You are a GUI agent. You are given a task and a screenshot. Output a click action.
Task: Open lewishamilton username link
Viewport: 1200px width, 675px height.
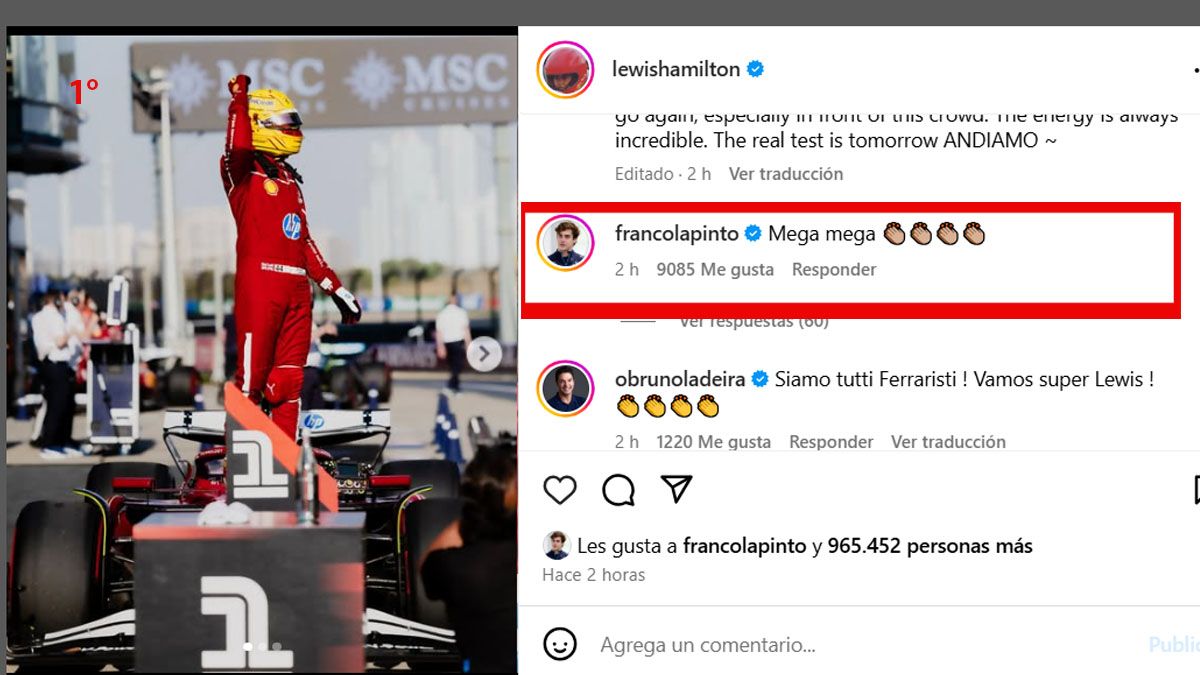(x=676, y=69)
